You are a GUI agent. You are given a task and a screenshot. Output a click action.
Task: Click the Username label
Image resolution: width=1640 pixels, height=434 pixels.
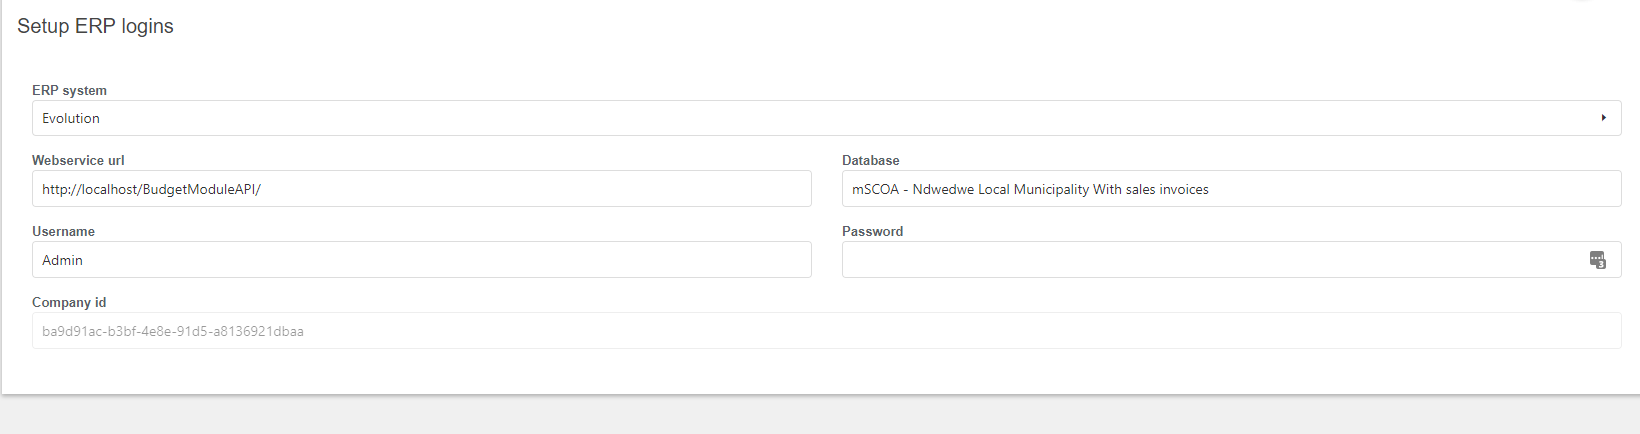pyautogui.click(x=63, y=231)
